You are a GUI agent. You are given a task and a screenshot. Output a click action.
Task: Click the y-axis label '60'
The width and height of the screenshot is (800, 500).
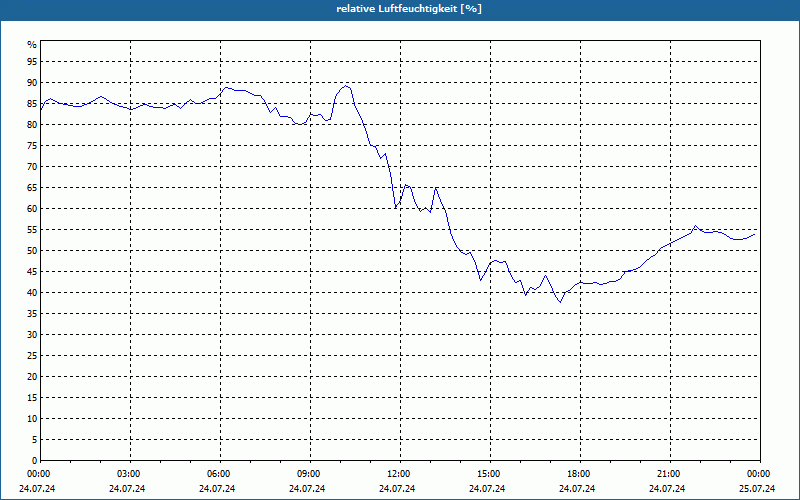click(x=32, y=209)
